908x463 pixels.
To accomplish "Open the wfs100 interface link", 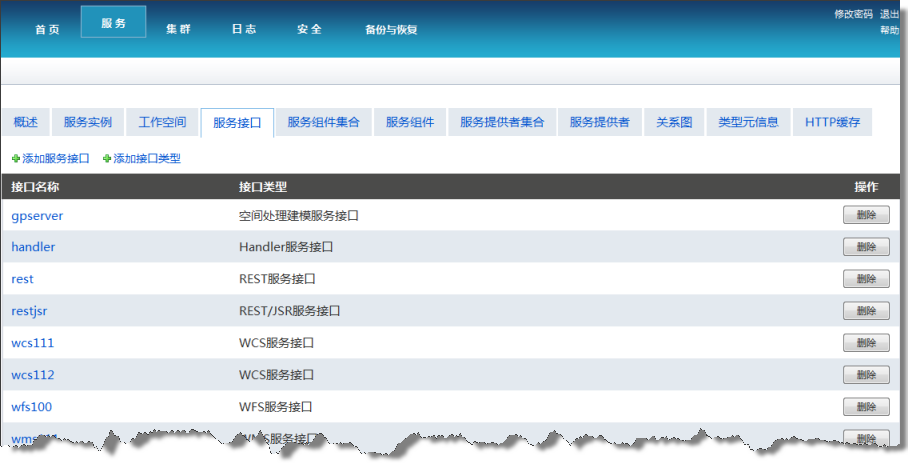I will click(31, 407).
